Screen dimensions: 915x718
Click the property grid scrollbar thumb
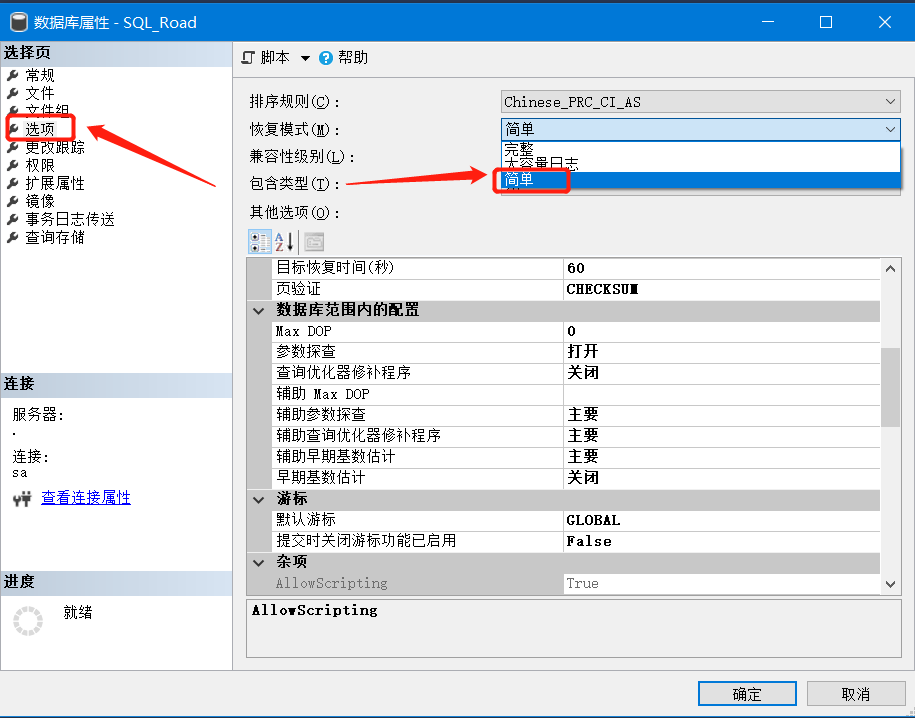click(x=890, y=388)
